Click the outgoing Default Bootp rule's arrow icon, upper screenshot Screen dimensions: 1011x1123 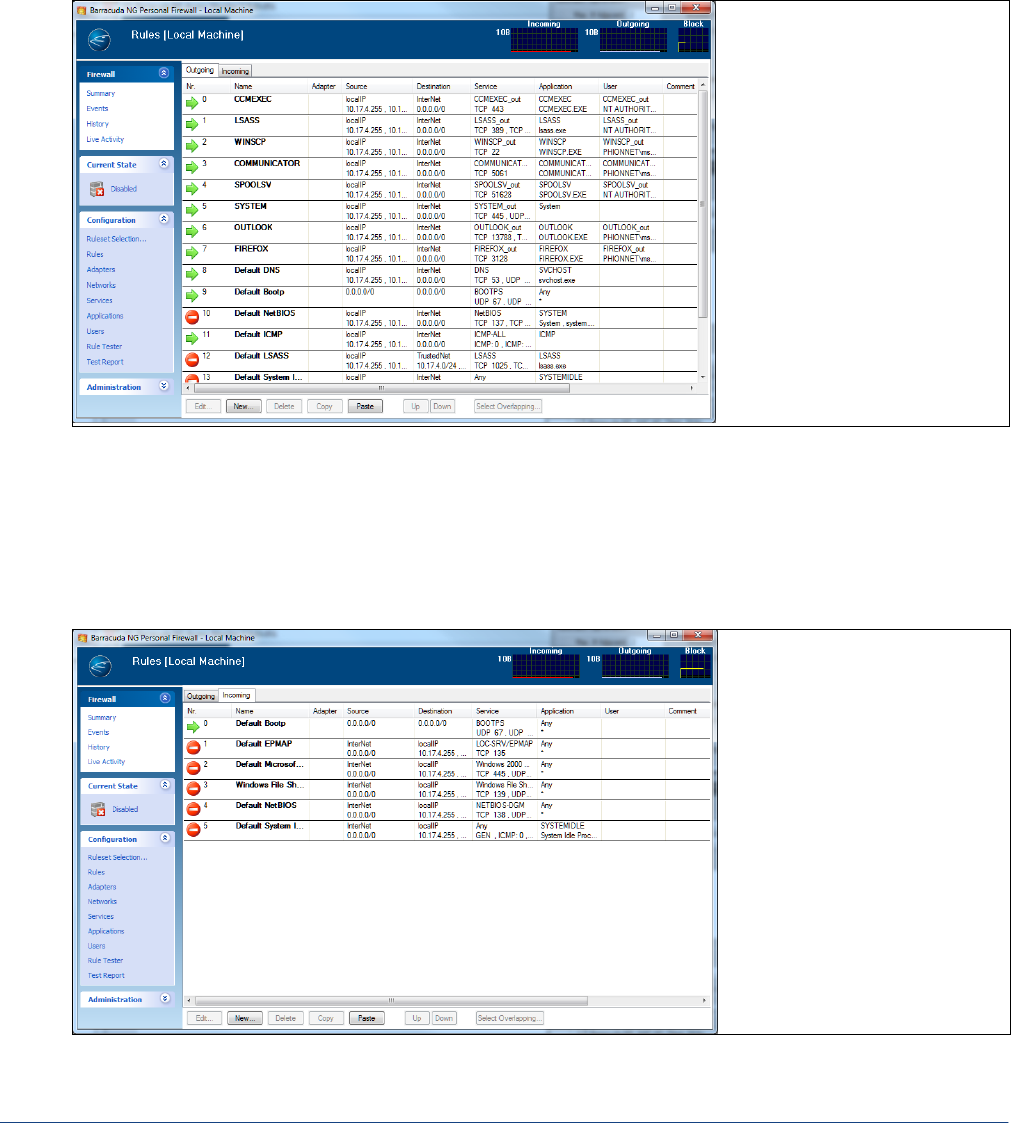point(192,296)
